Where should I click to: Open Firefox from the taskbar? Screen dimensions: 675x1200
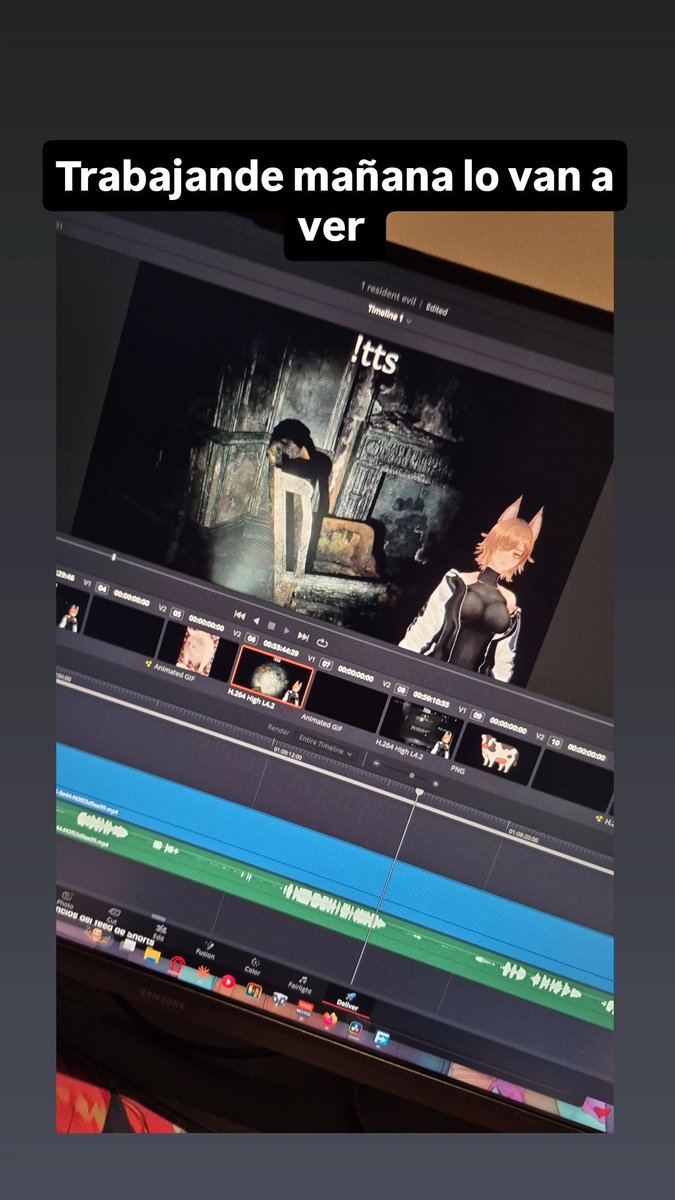[329, 1019]
